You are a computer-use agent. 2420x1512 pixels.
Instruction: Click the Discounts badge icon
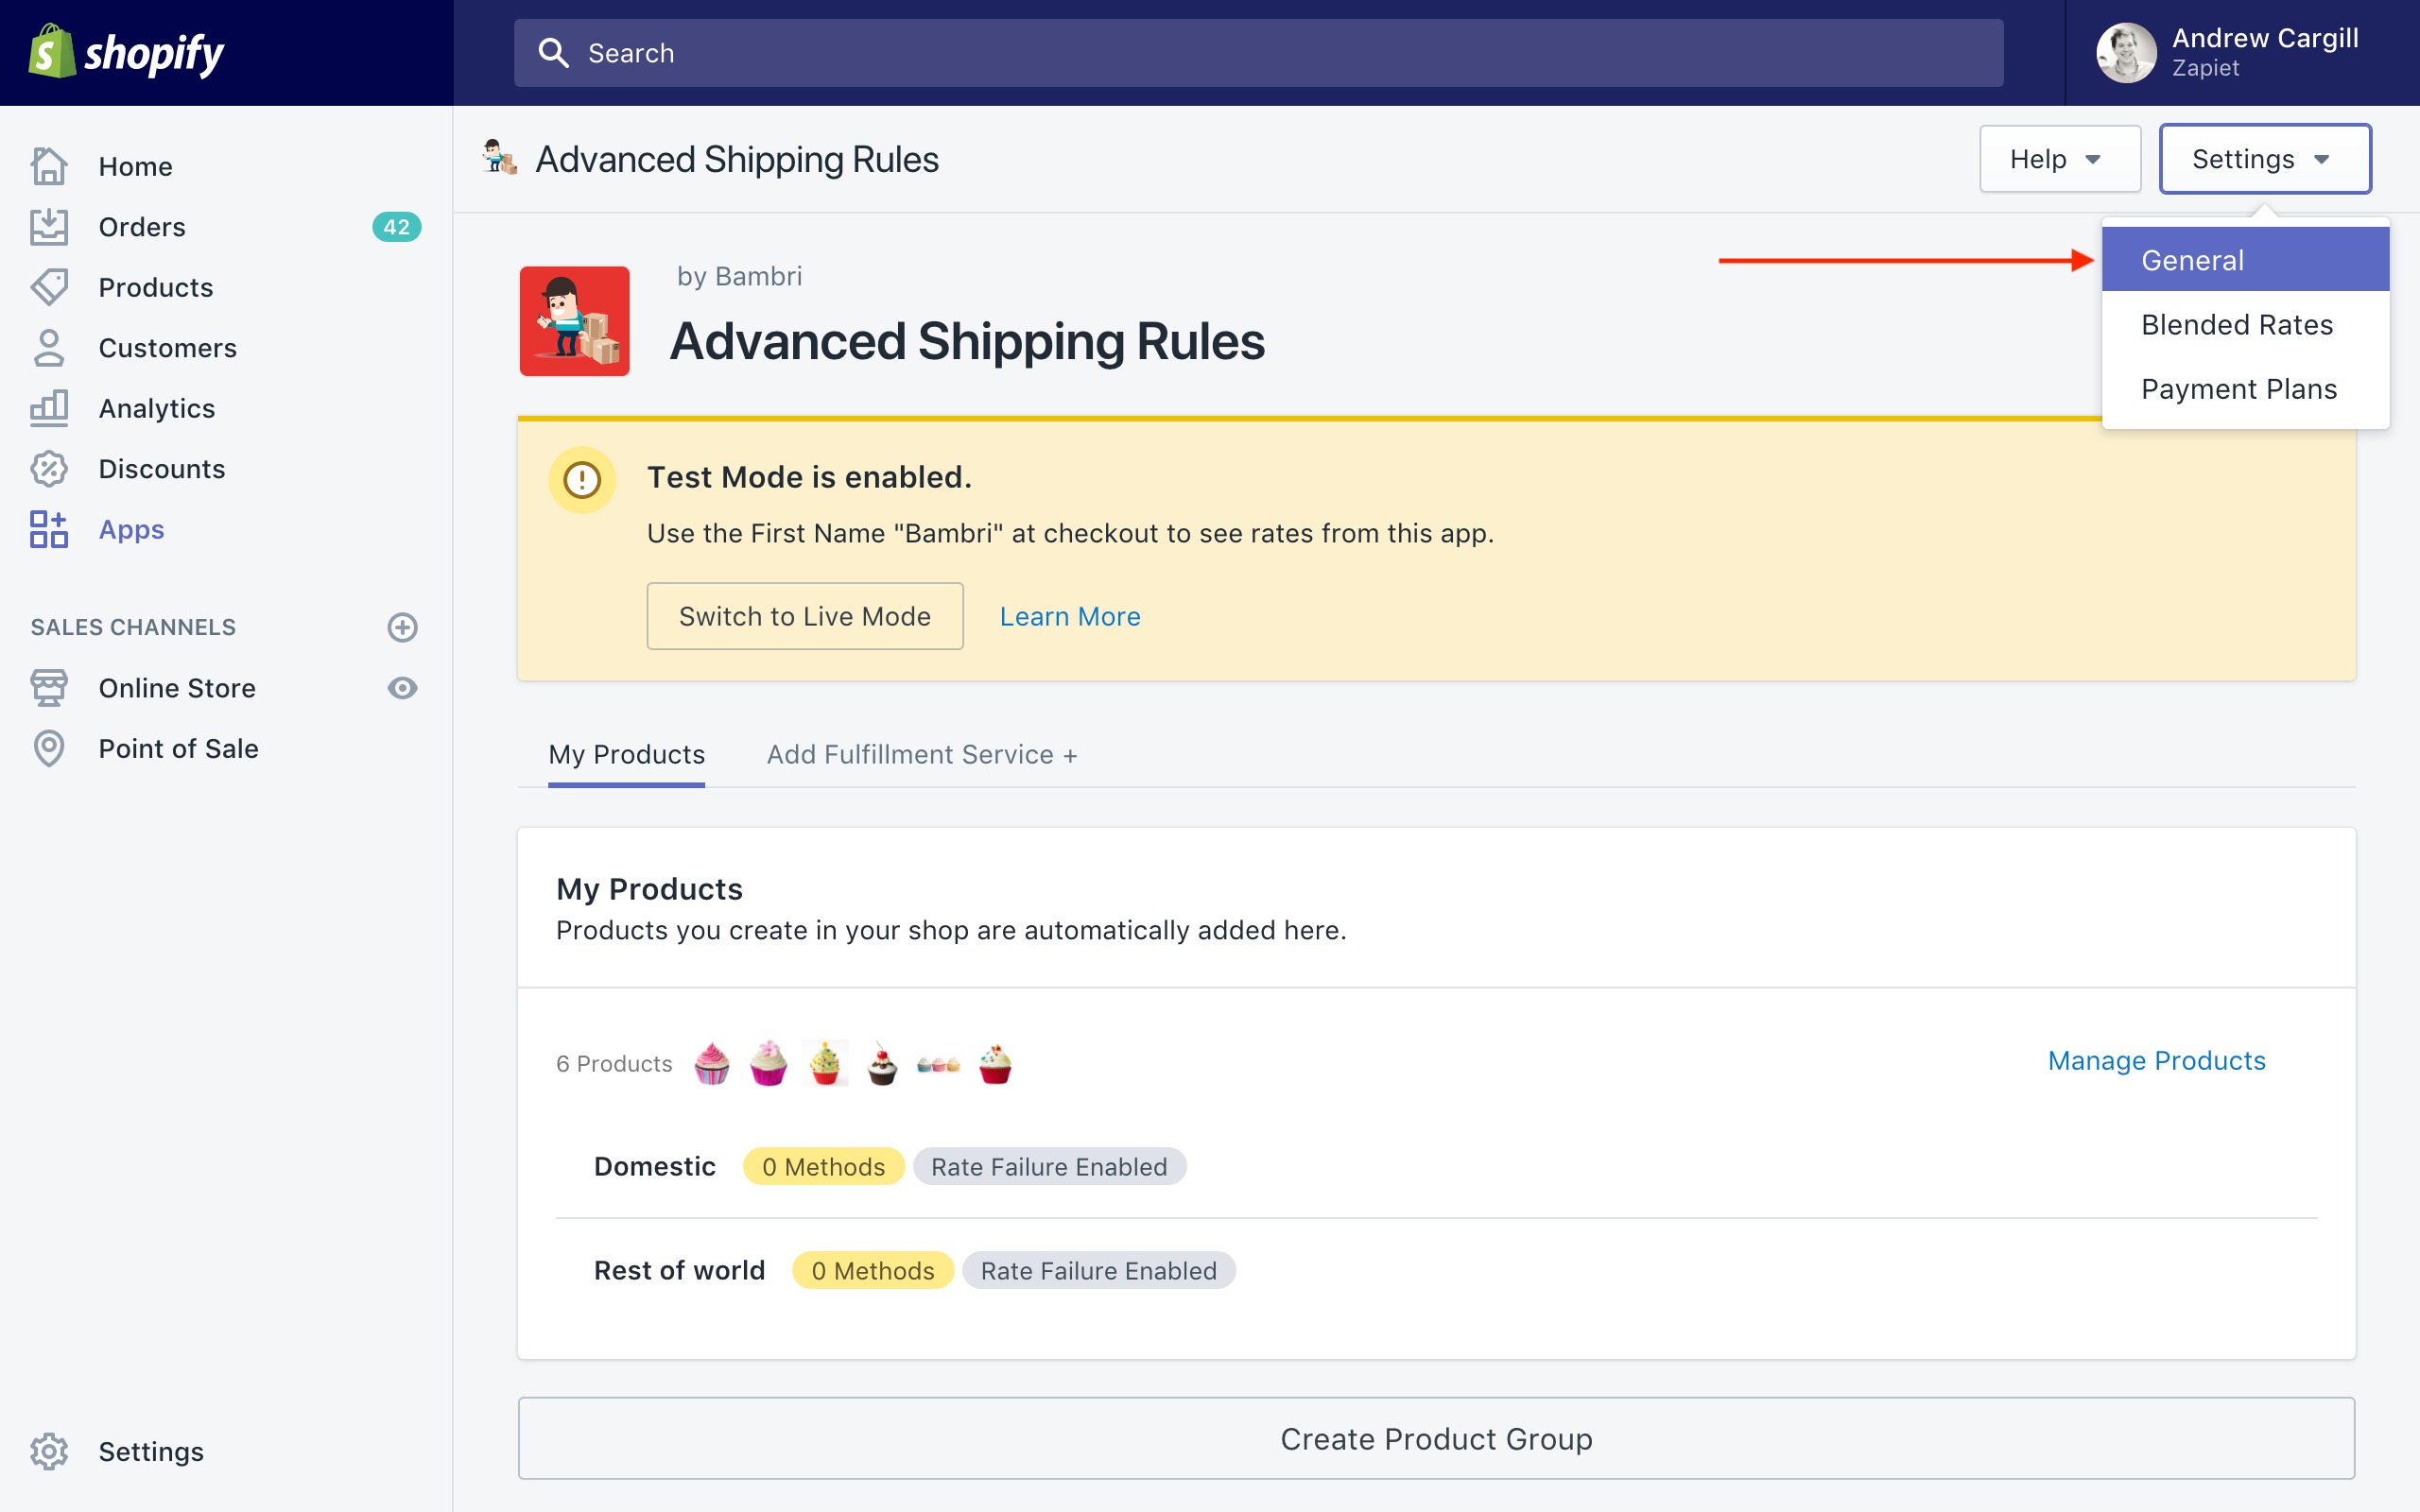pyautogui.click(x=49, y=469)
